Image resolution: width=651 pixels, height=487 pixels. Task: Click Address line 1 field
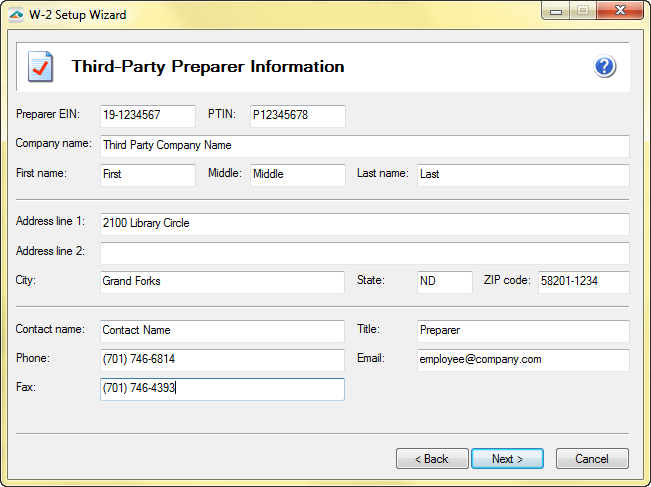pyautogui.click(x=364, y=224)
